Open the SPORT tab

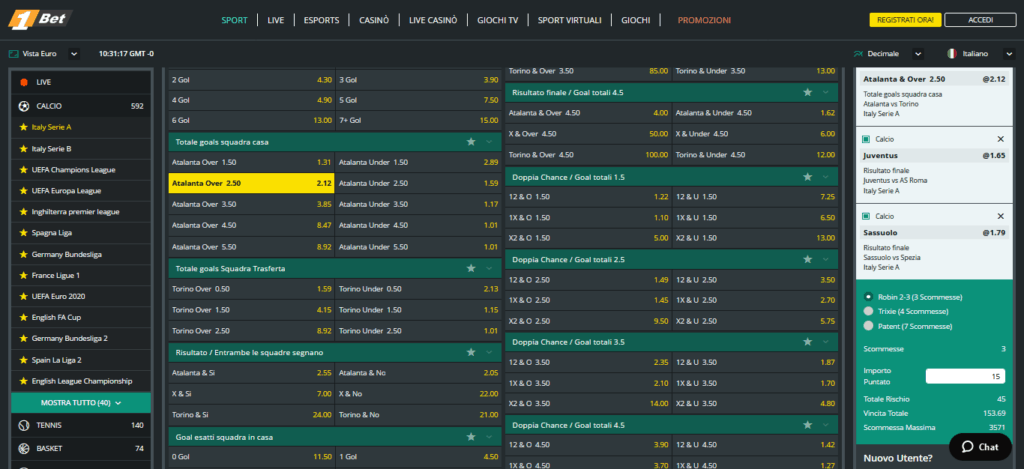234,20
